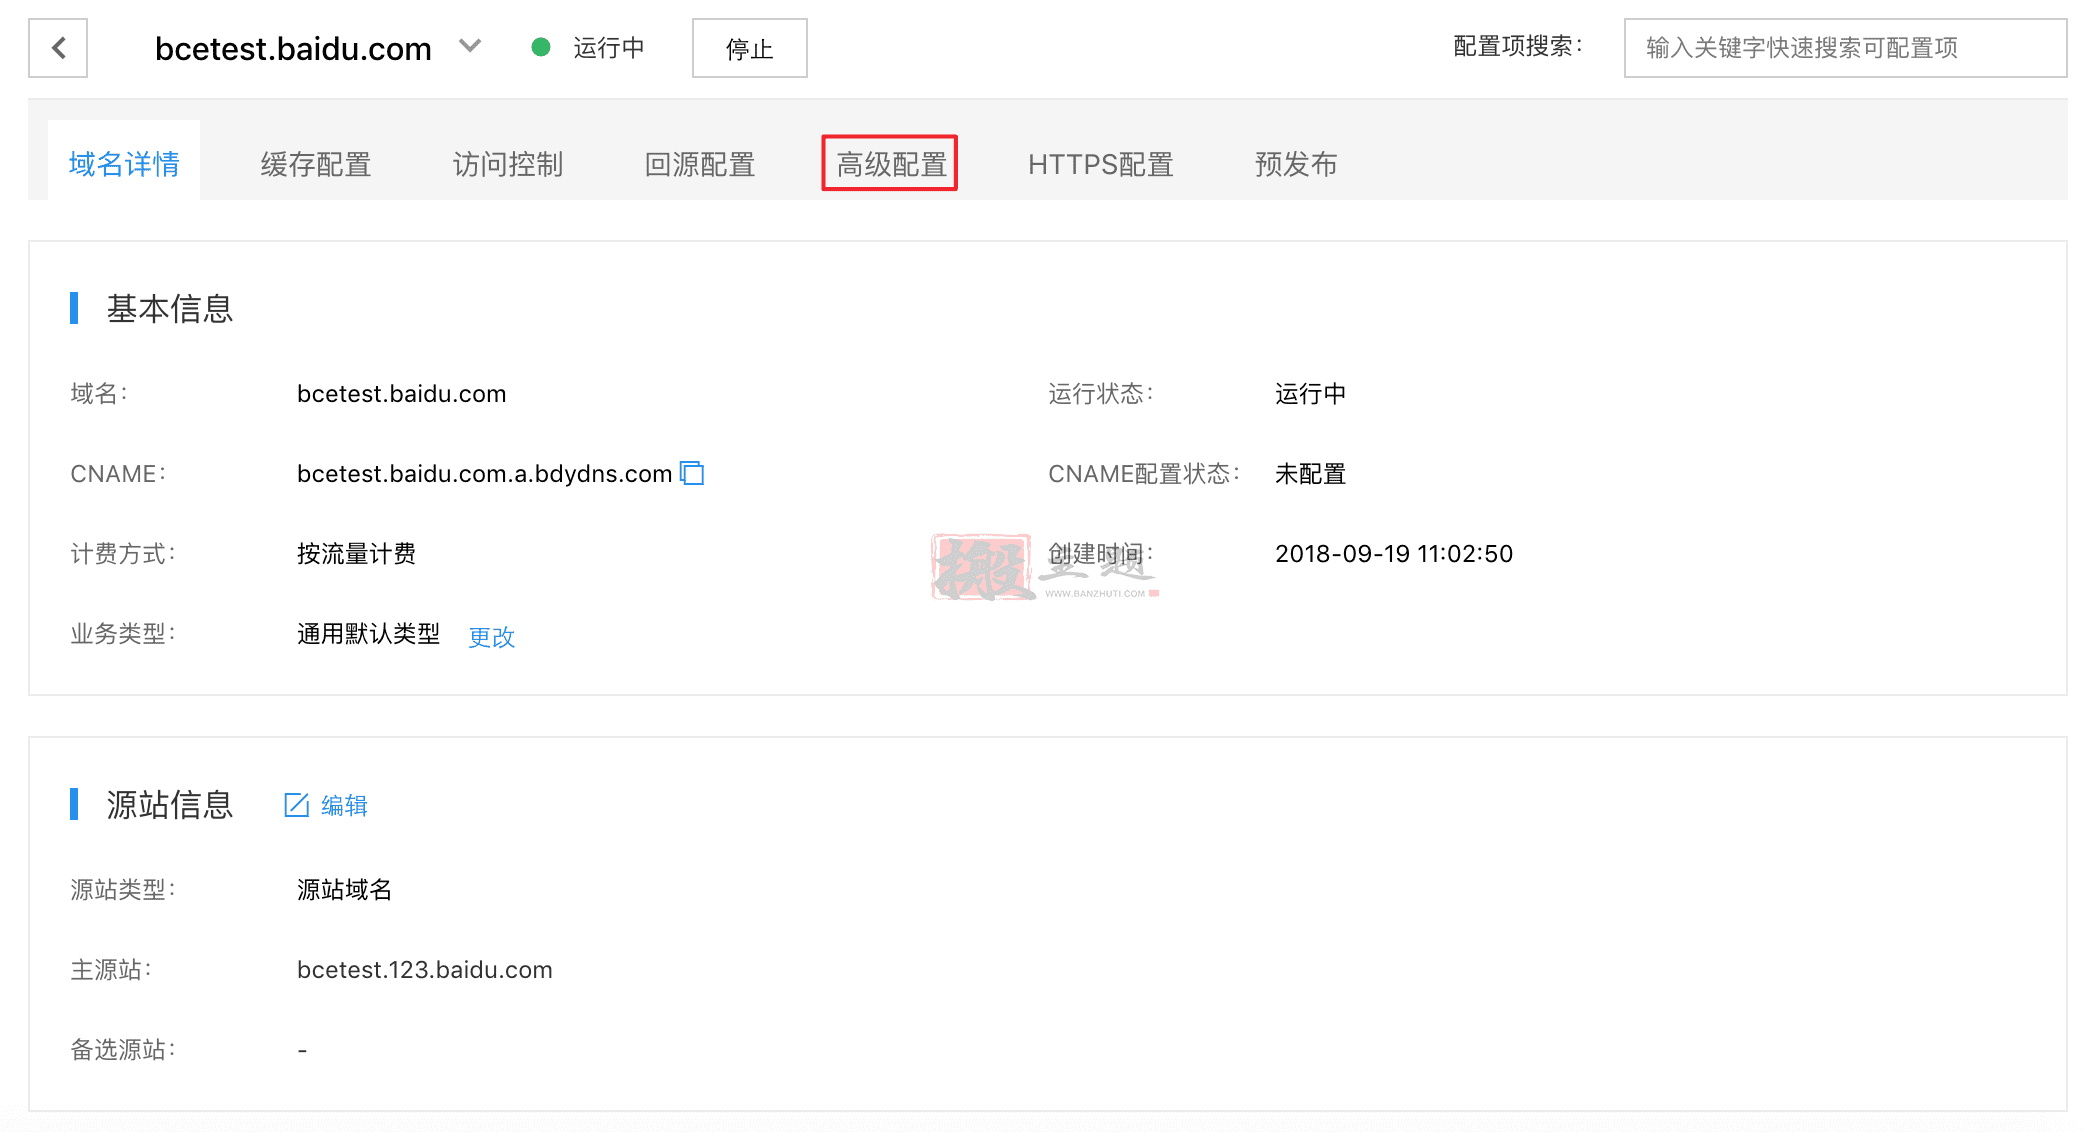The width and height of the screenshot is (2096, 1132).
Task: Click the 运行中 status text in header
Action: point(608,47)
